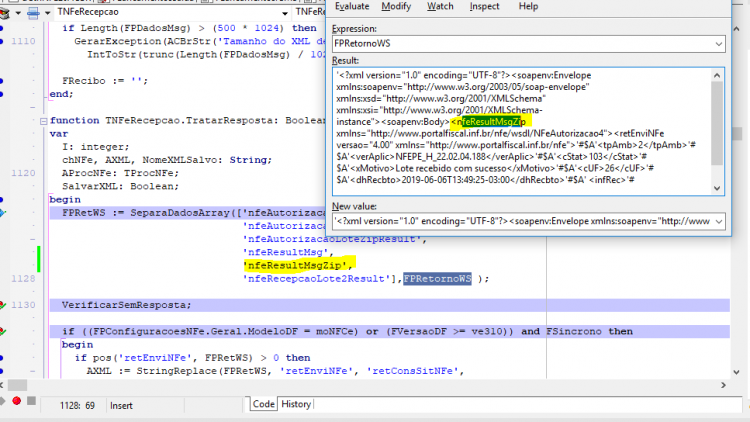
Task: Click the cursor position 1128: 69 in status bar
Action: click(x=77, y=406)
